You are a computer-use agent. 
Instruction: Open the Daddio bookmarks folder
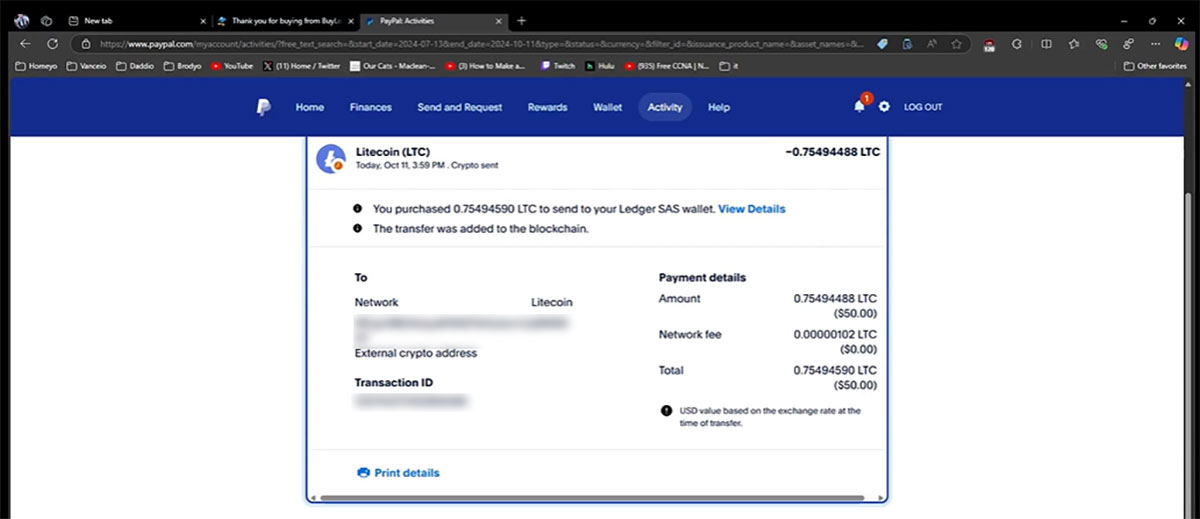[134, 66]
